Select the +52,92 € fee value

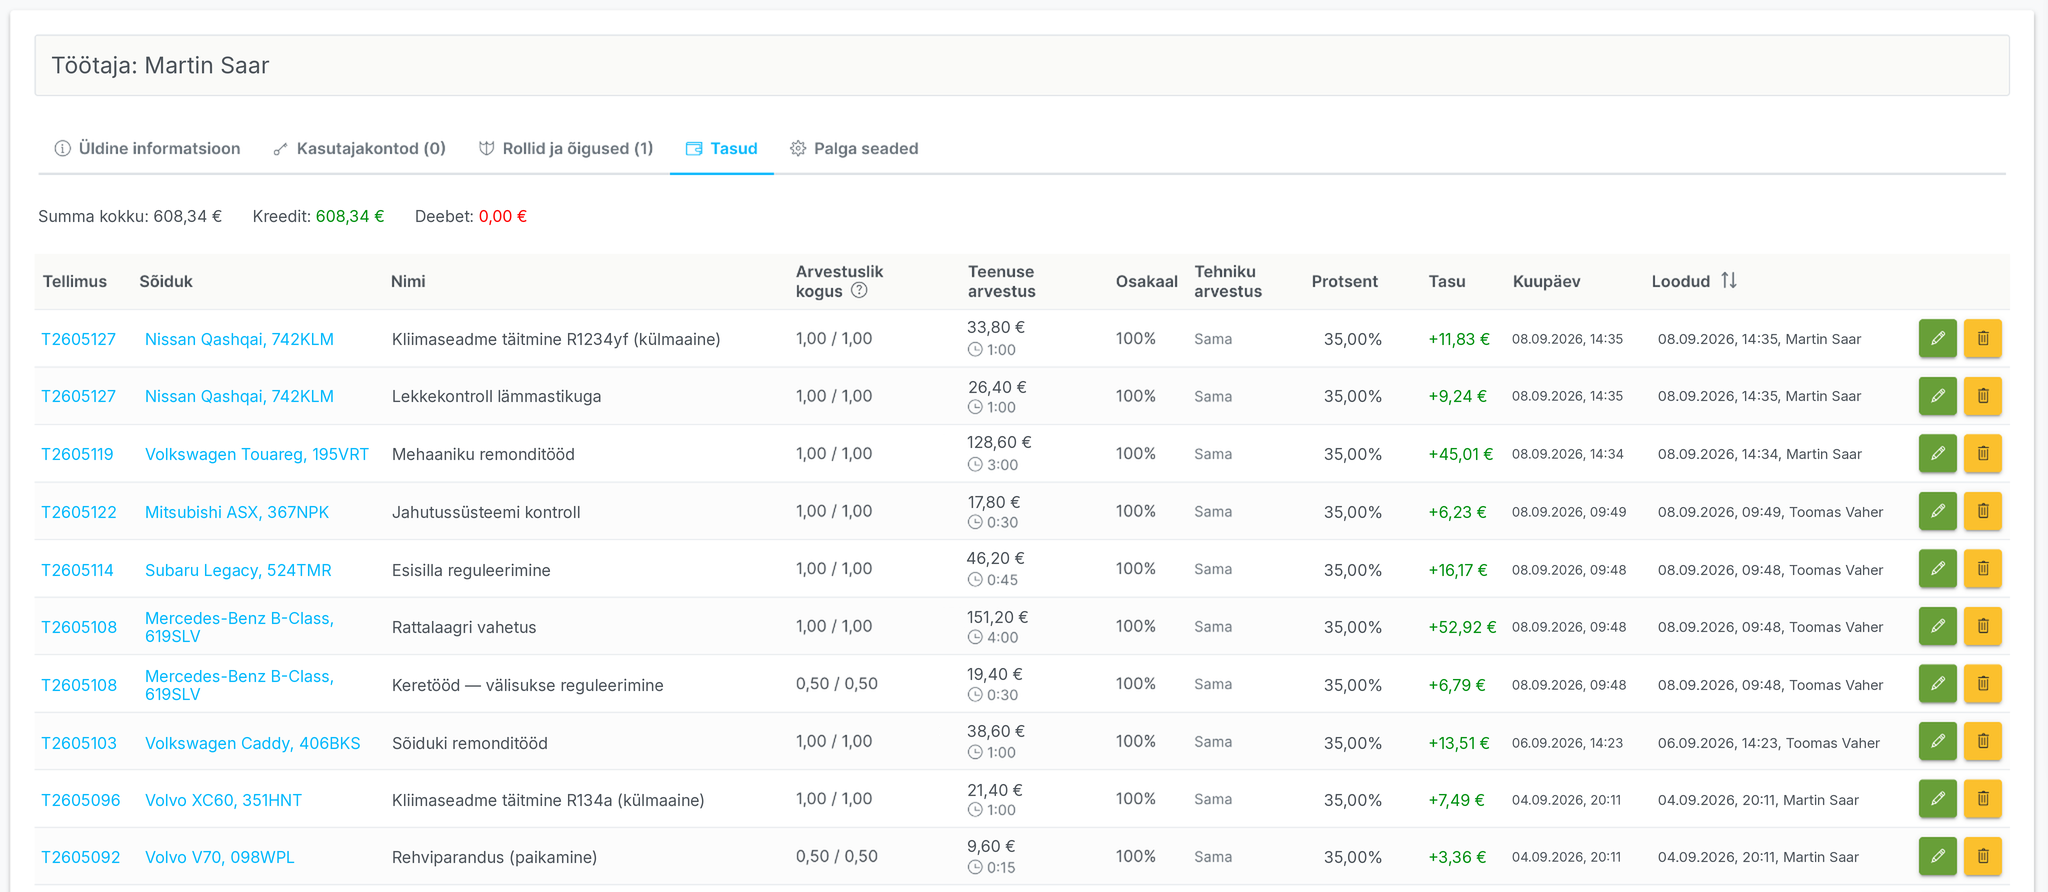tap(1462, 627)
